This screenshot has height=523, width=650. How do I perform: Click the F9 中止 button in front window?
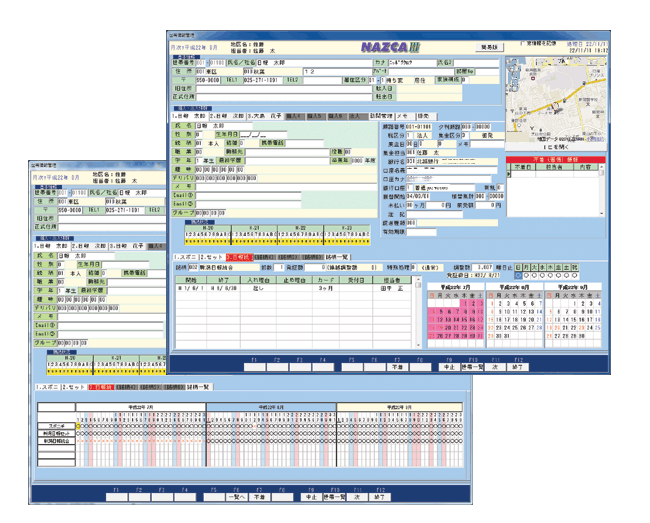[449, 367]
